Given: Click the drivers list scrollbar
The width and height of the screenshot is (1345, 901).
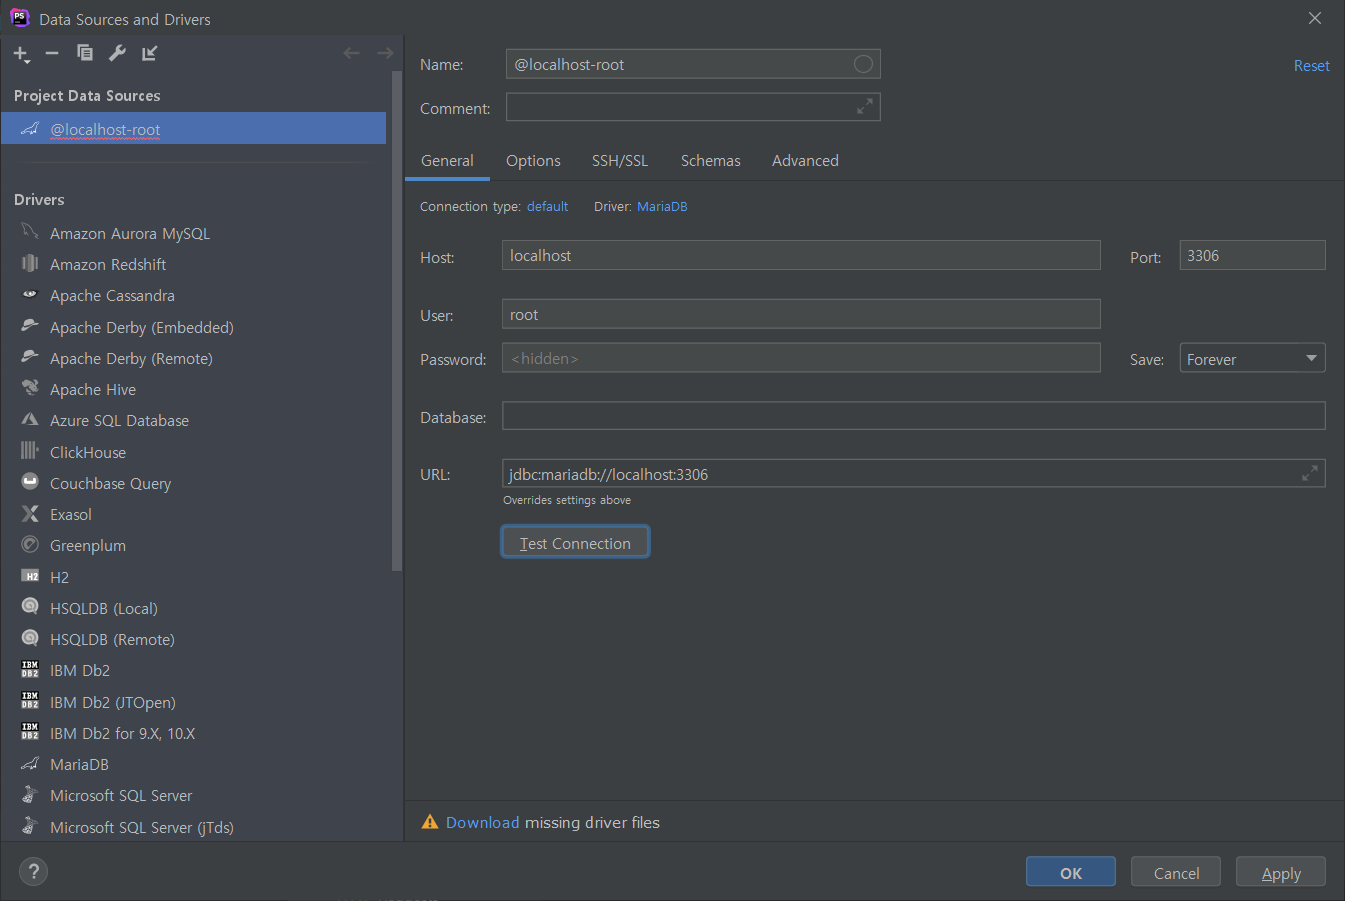Looking at the screenshot, I should [397, 320].
